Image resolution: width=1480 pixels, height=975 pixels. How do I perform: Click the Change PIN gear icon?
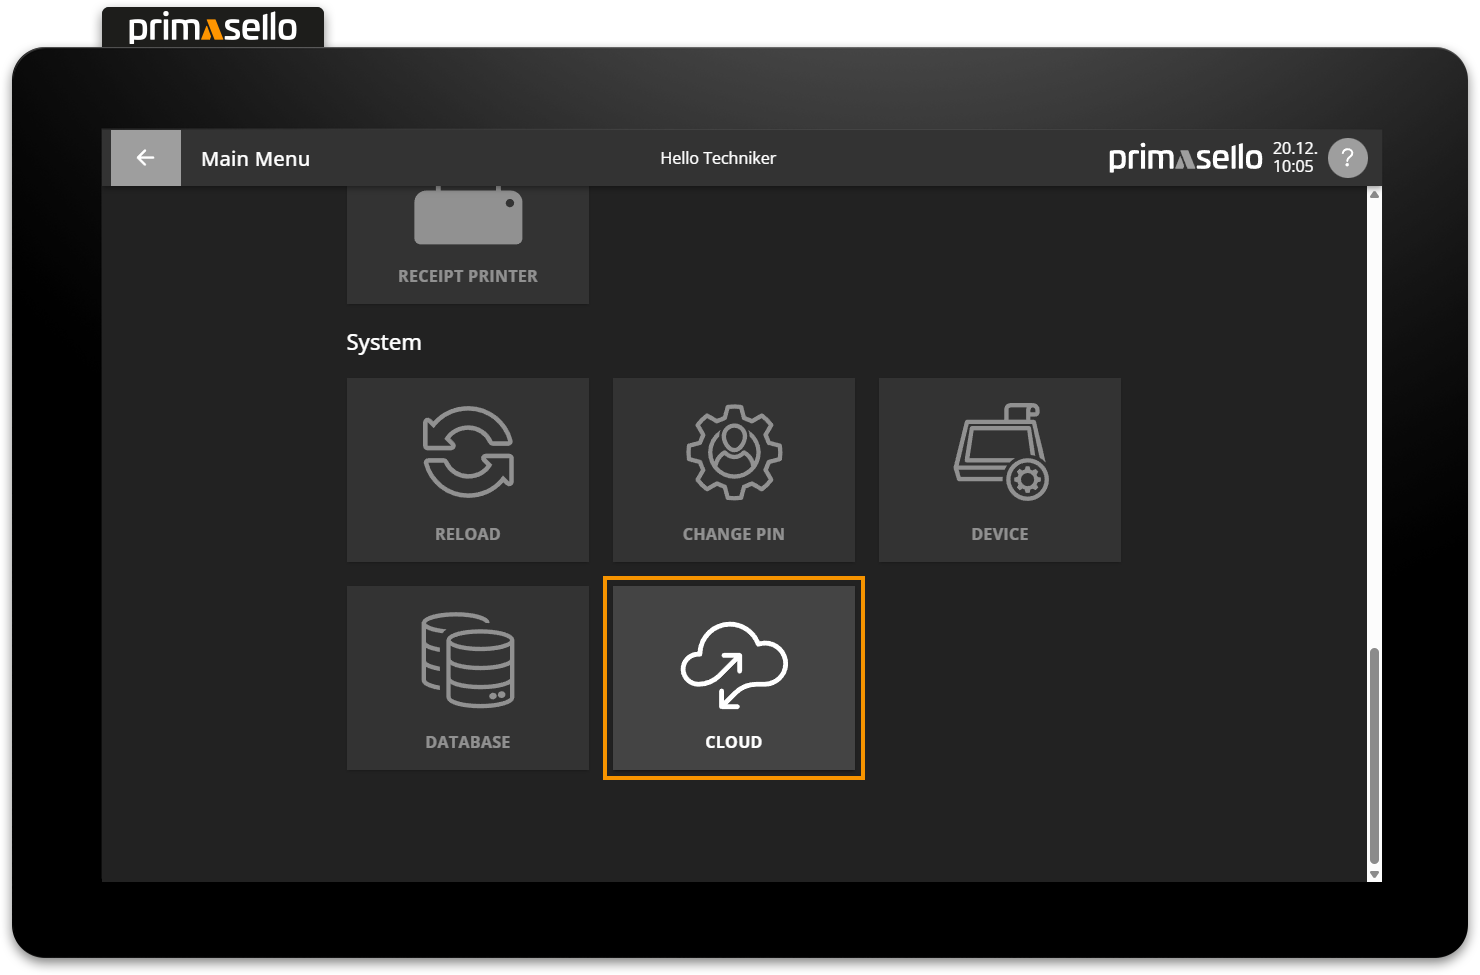click(734, 452)
